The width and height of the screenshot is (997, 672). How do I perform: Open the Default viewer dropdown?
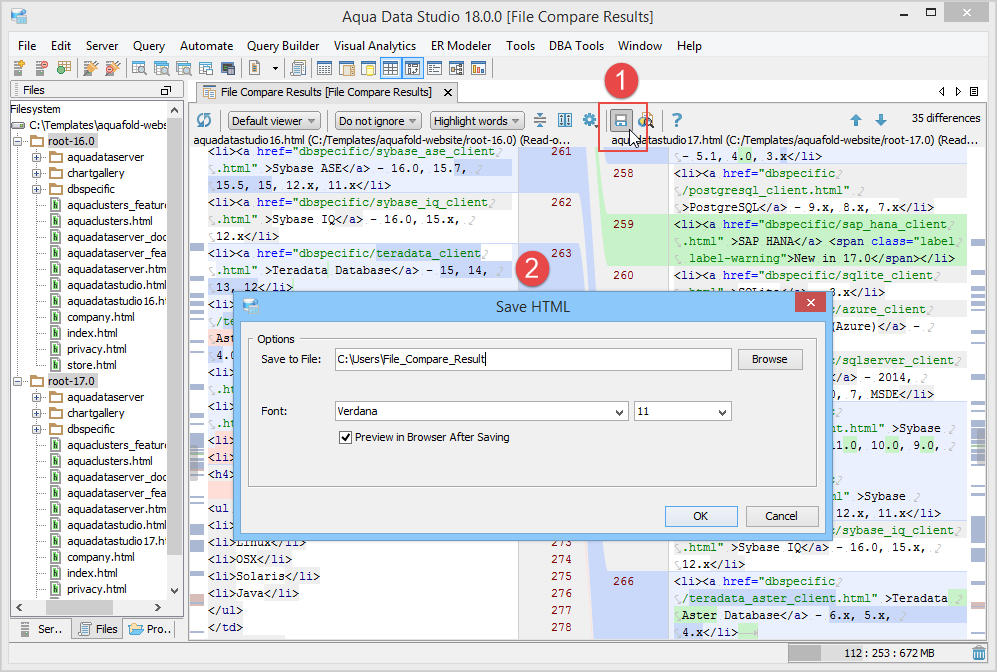tap(274, 121)
